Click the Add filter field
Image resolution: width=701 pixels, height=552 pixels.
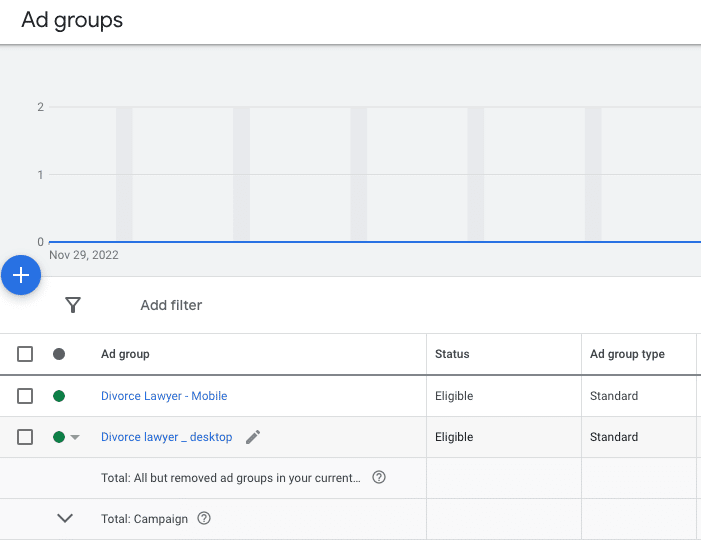click(x=171, y=305)
